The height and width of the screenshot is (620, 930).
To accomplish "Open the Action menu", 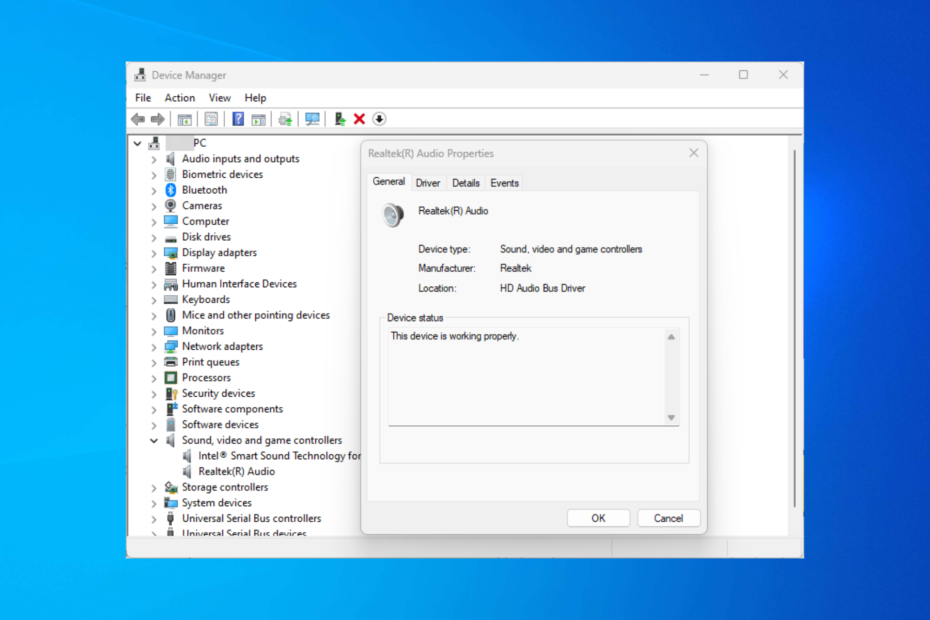I will (179, 97).
